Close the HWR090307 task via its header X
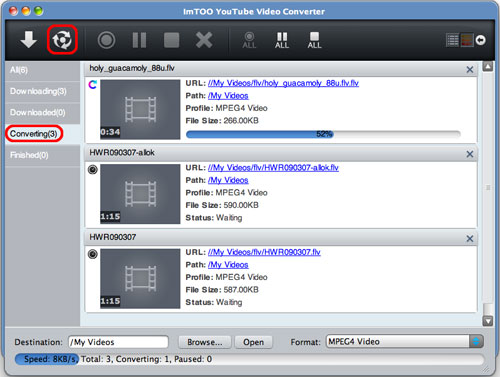 click(470, 239)
